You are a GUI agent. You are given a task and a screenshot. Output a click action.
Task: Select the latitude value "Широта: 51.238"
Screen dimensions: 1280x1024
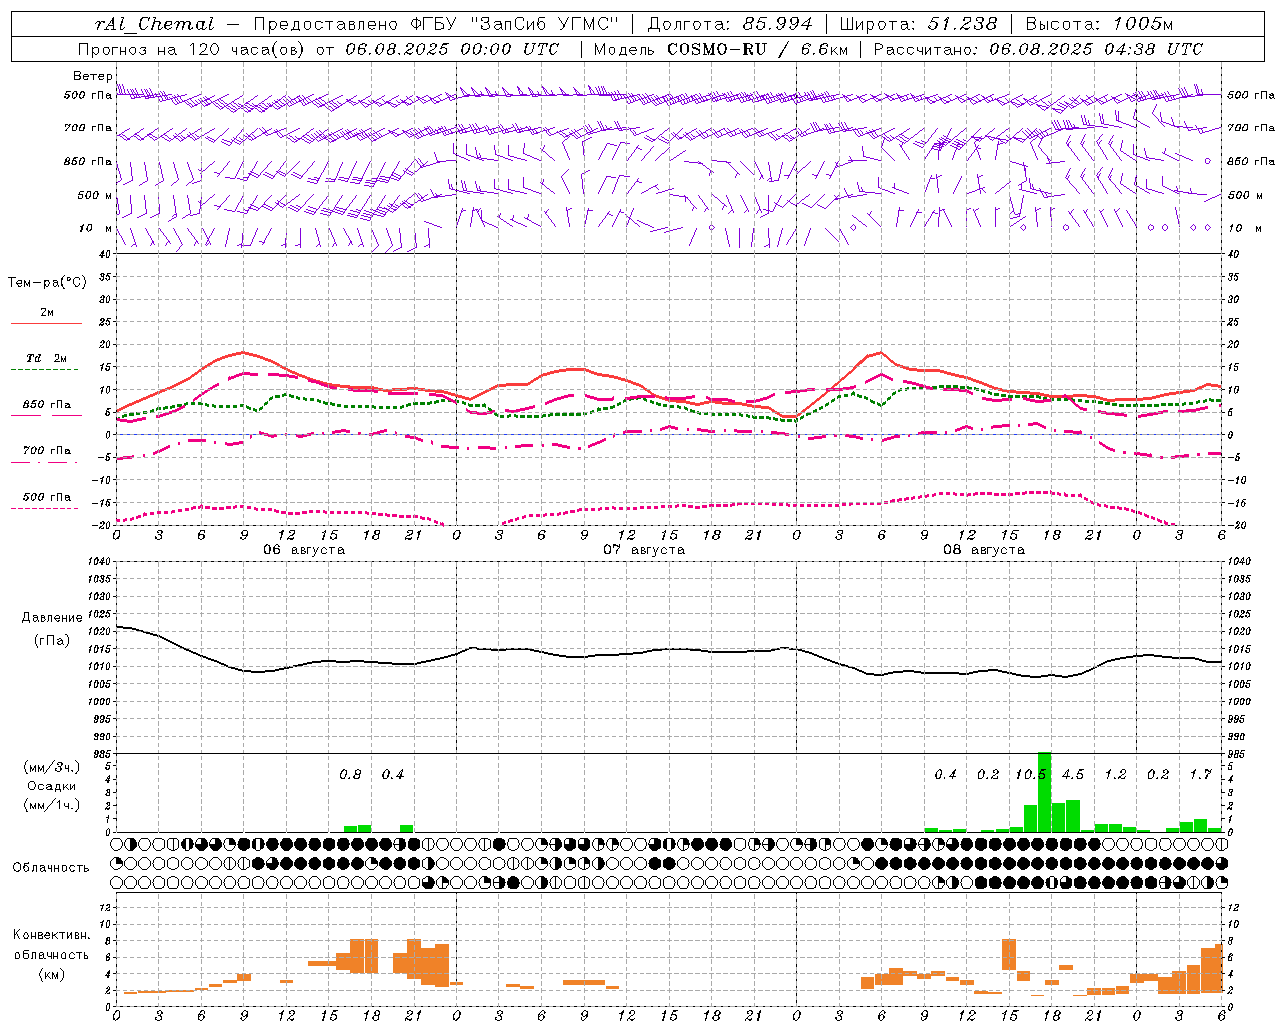tap(918, 24)
